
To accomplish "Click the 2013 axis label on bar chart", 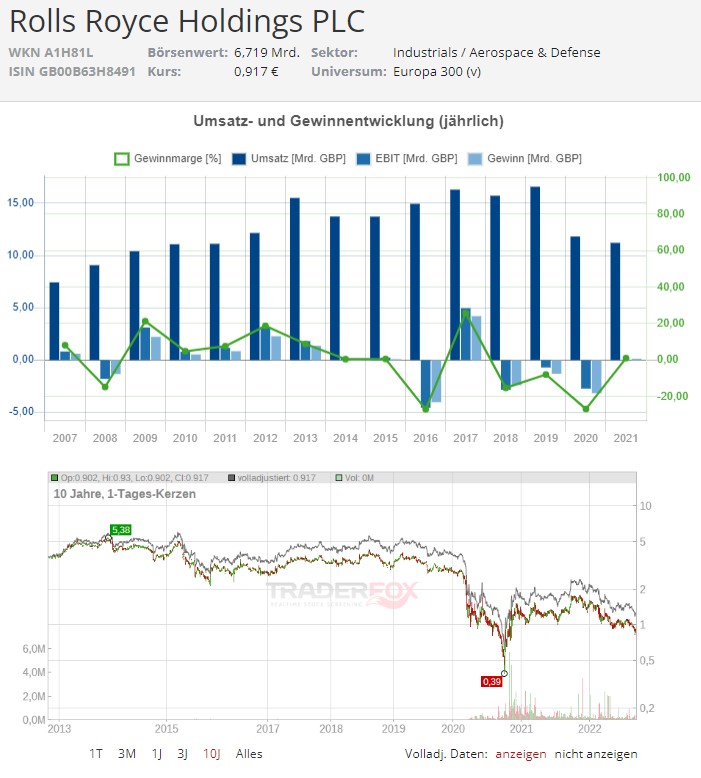I will click(x=305, y=438).
